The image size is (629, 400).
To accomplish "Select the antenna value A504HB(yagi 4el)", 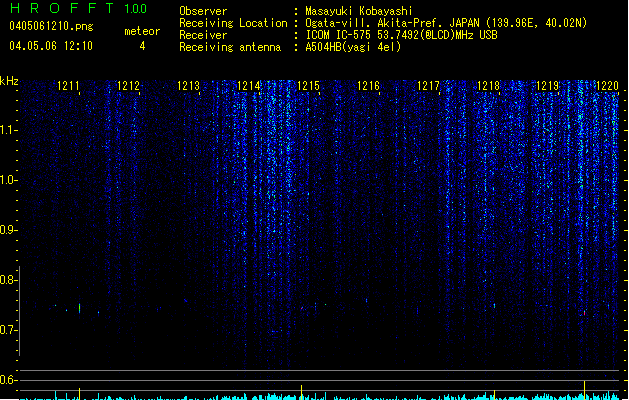I will (x=353, y=47).
